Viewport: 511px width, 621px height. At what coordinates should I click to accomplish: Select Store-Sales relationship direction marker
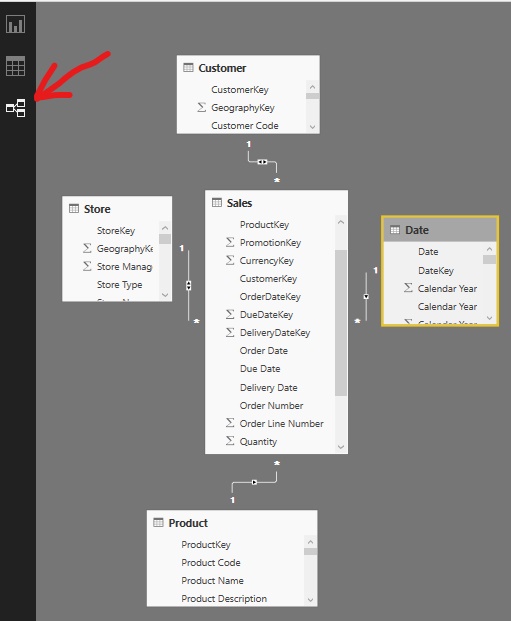click(x=189, y=285)
